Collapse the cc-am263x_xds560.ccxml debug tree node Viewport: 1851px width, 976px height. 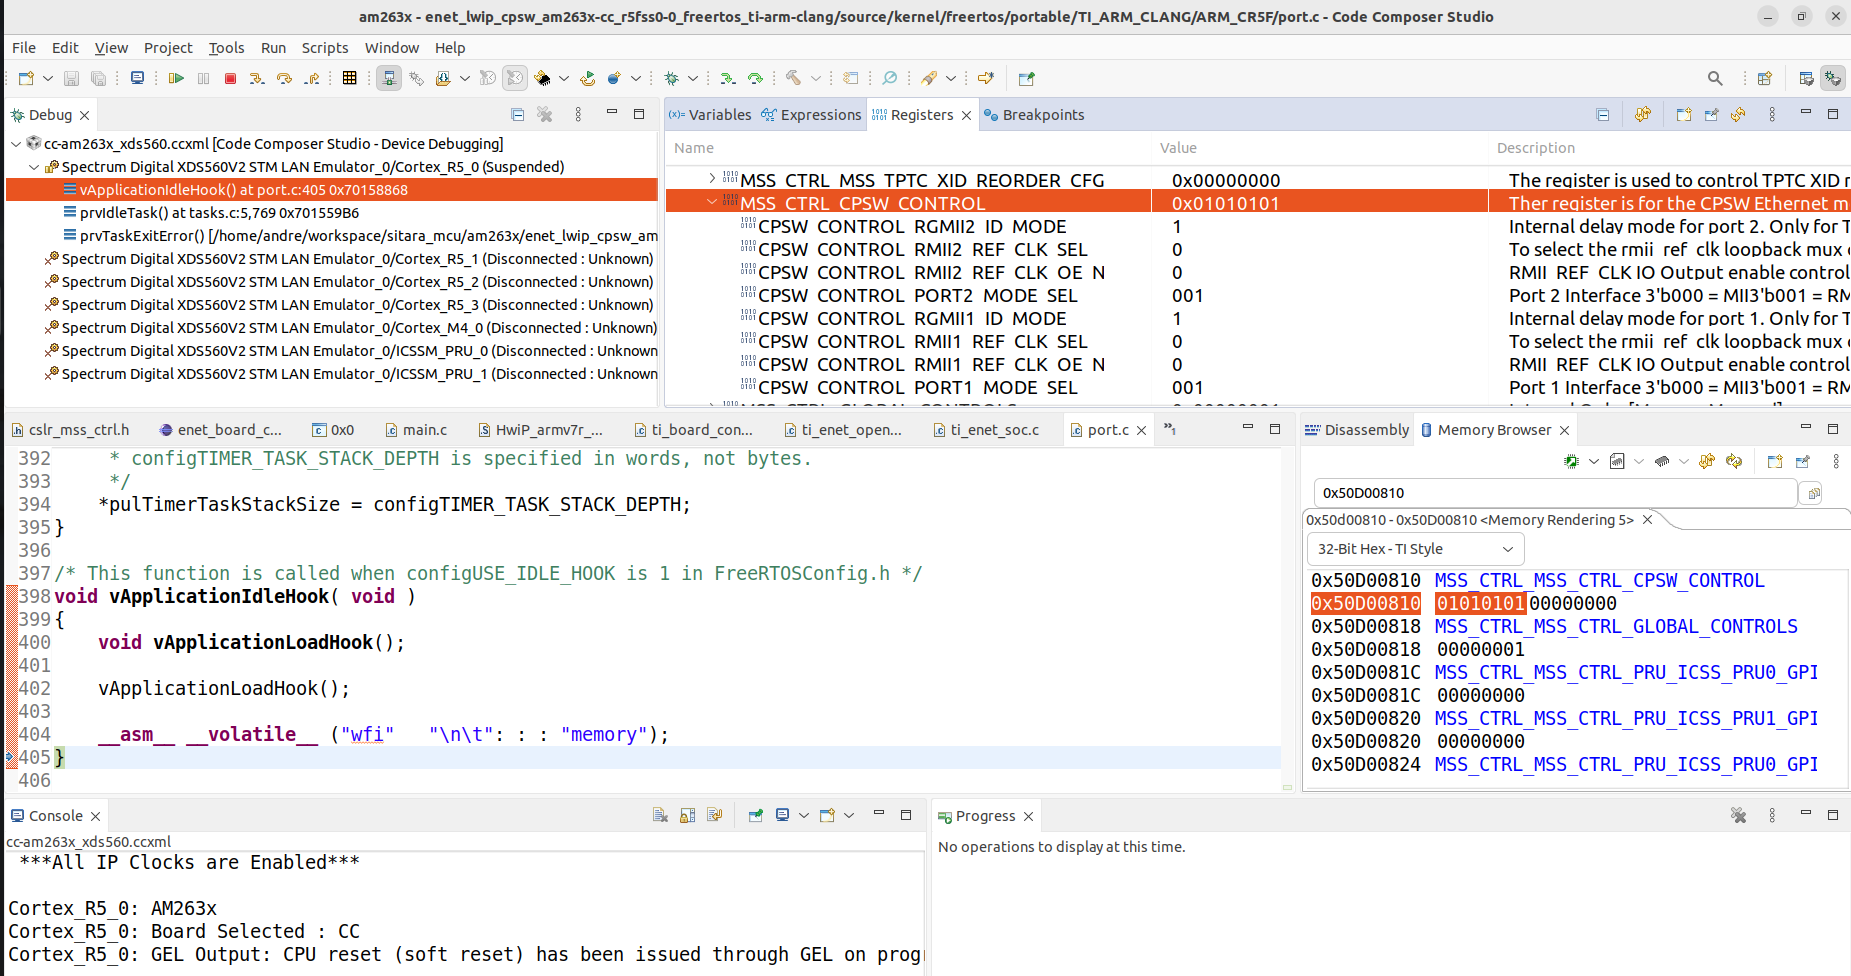pos(16,144)
